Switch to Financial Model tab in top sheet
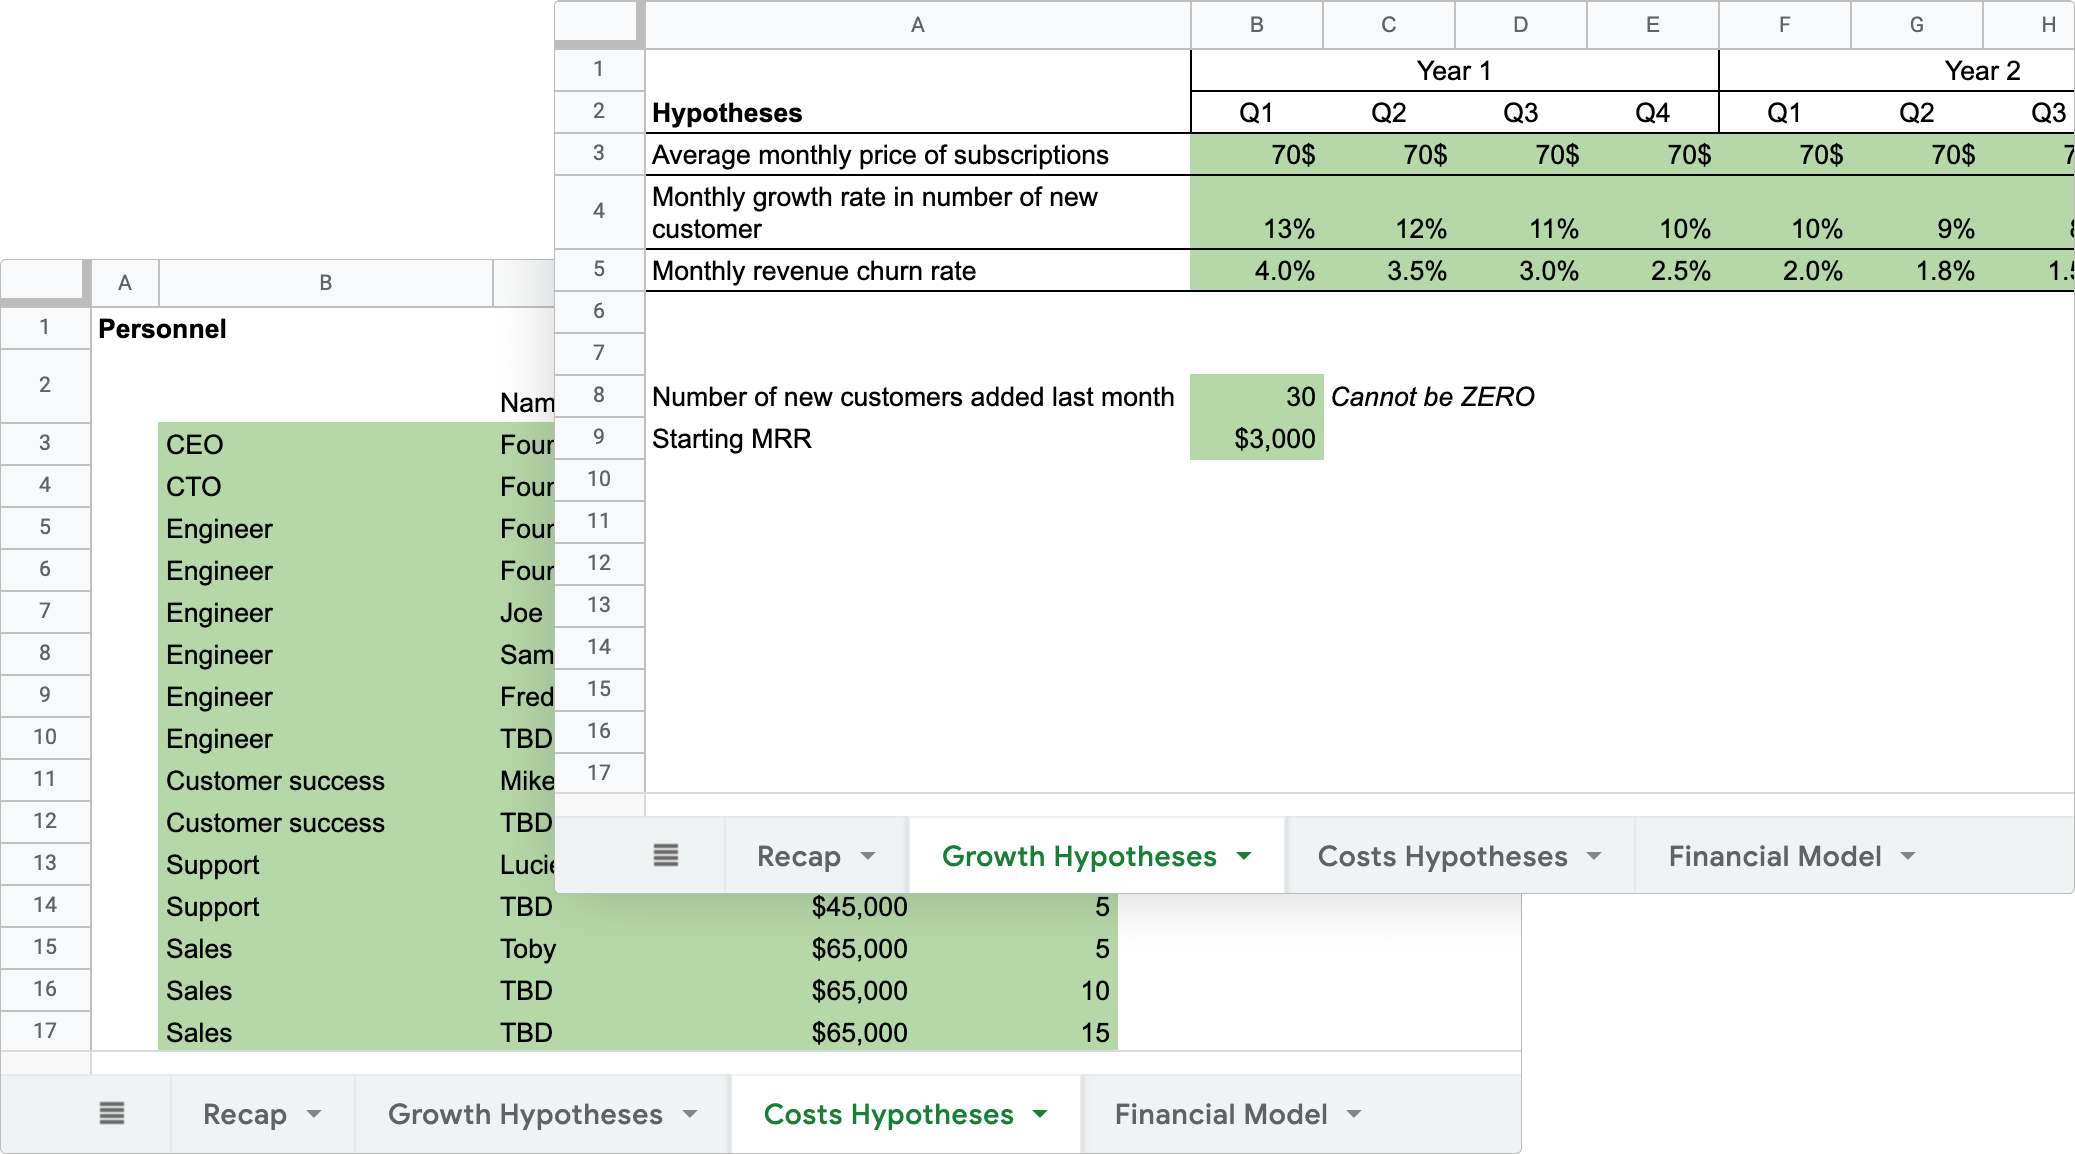 (1774, 856)
